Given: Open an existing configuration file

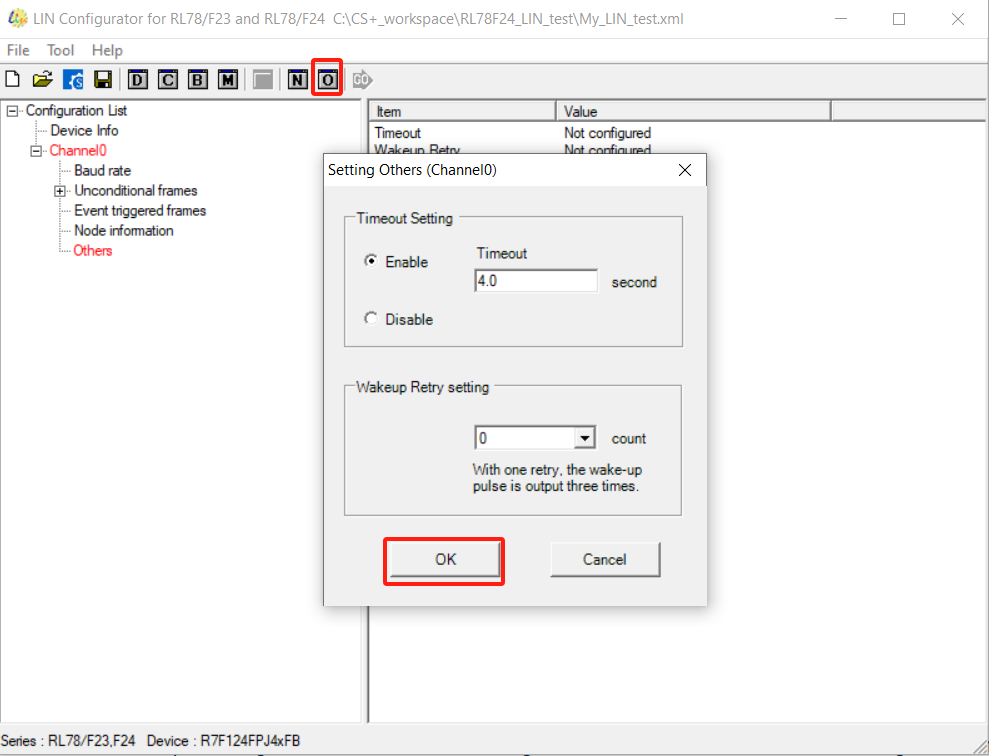Looking at the screenshot, I should [x=42, y=79].
